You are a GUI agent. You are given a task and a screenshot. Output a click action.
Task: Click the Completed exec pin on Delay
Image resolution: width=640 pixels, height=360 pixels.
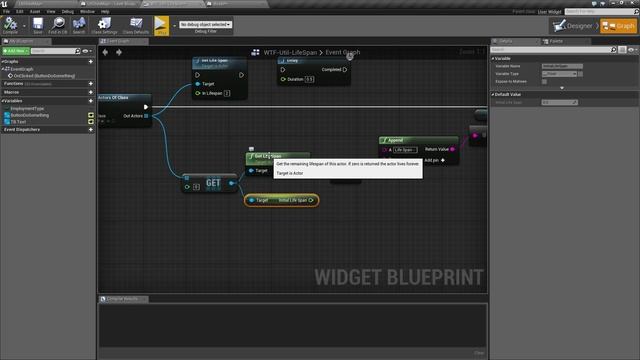[x=345, y=70]
